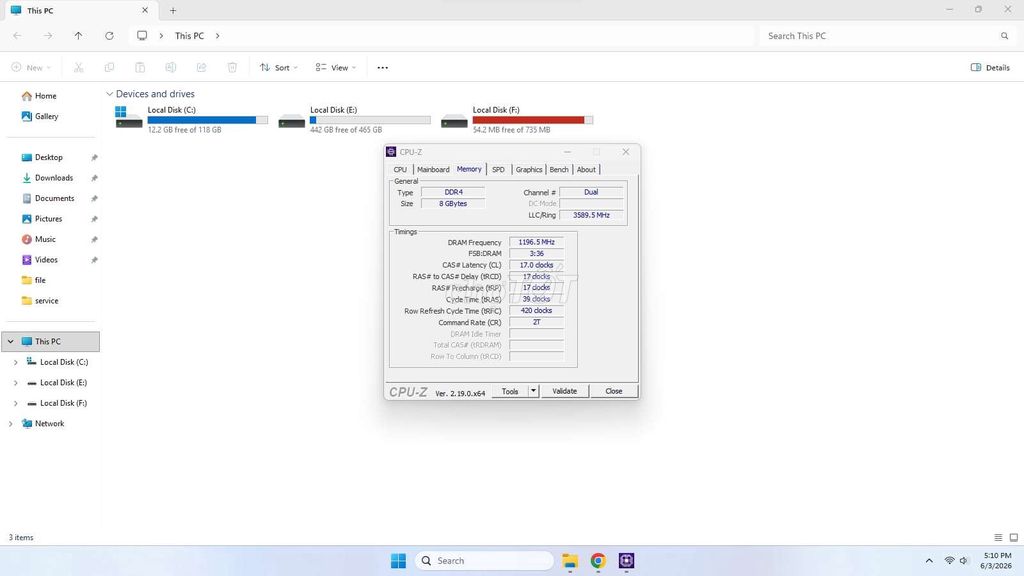Viewport: 1024px width, 576px height.
Task: Open the Local Disk (E:) drive icon
Action: [291, 120]
